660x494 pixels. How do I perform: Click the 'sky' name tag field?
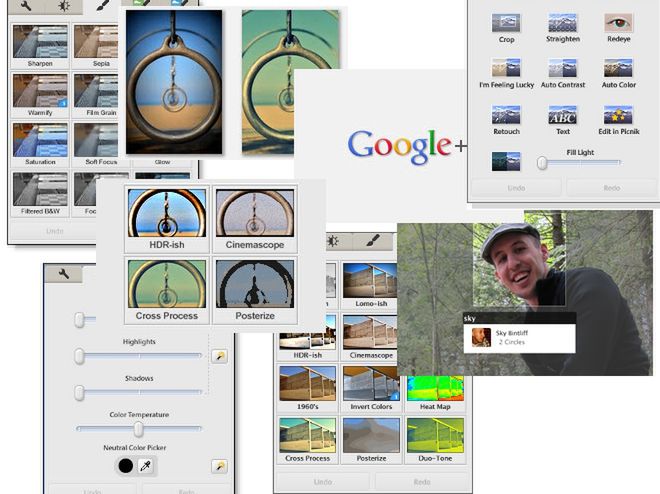pos(519,318)
